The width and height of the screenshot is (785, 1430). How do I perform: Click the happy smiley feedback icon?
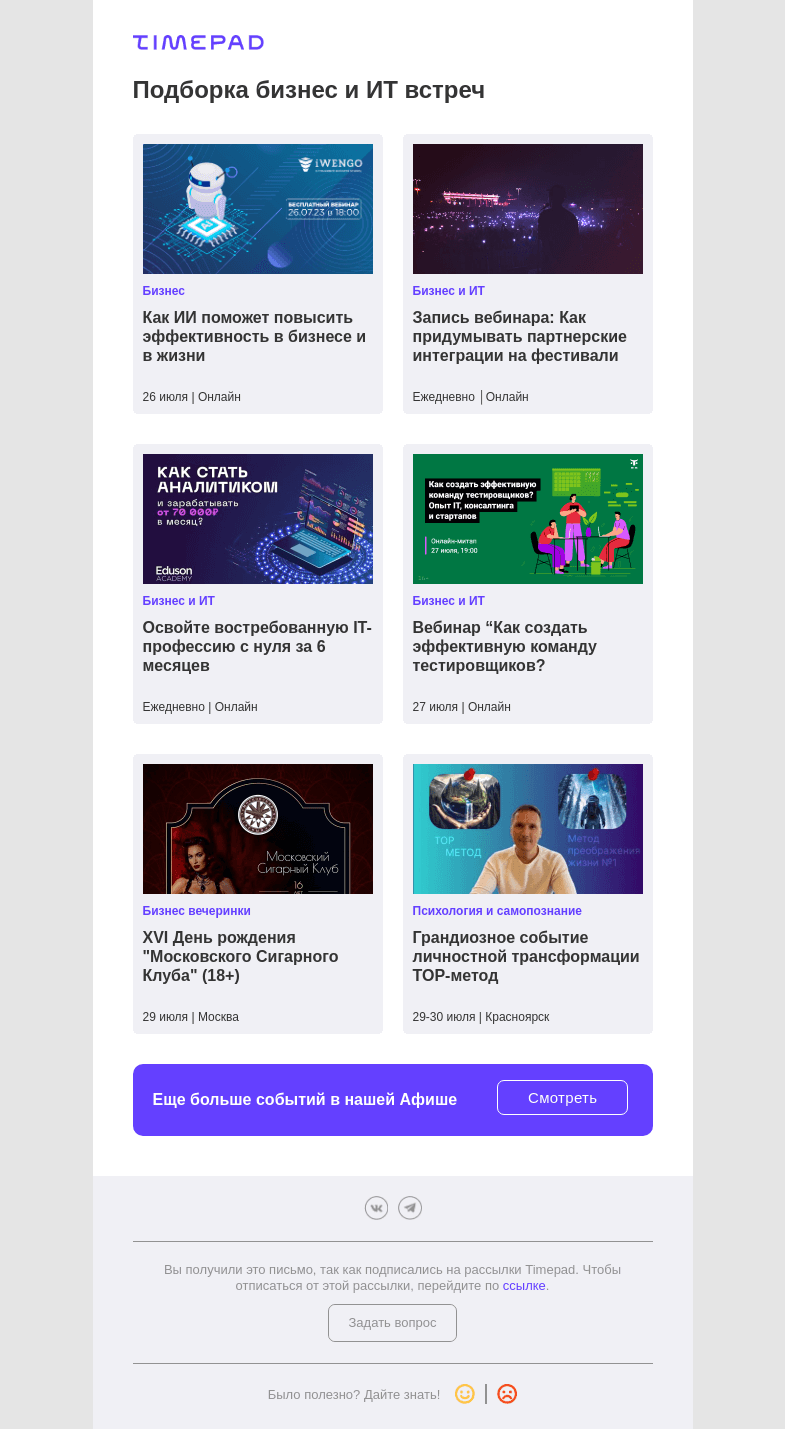pos(465,1394)
